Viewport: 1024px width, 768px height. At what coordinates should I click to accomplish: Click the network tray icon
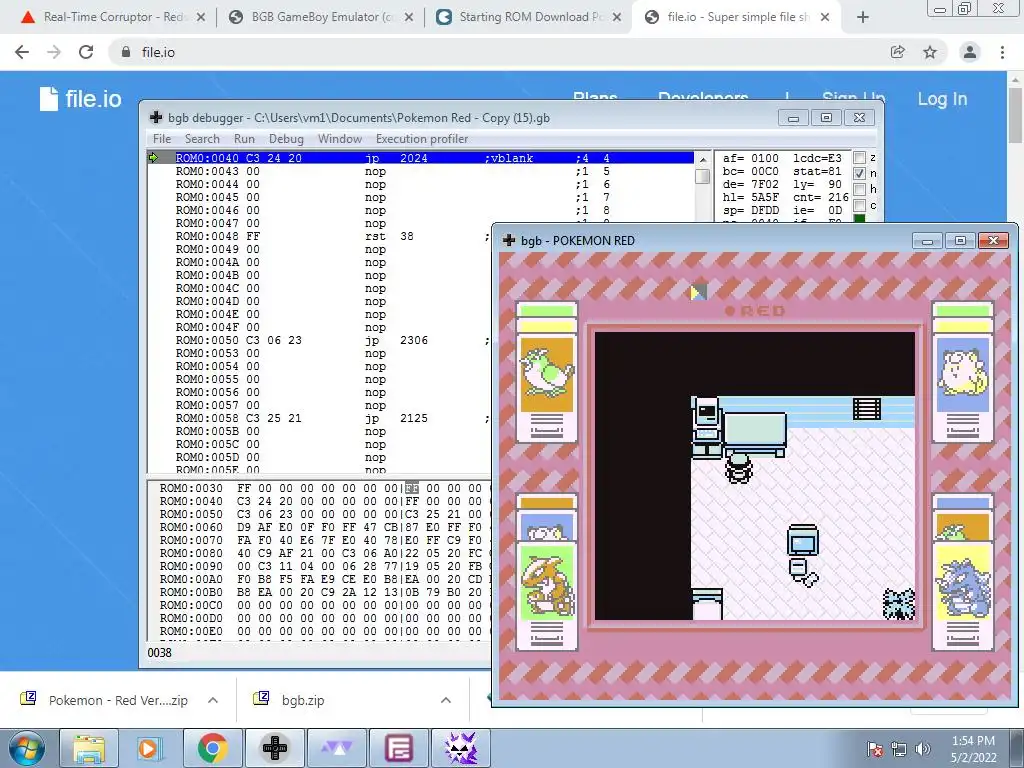pos(899,749)
